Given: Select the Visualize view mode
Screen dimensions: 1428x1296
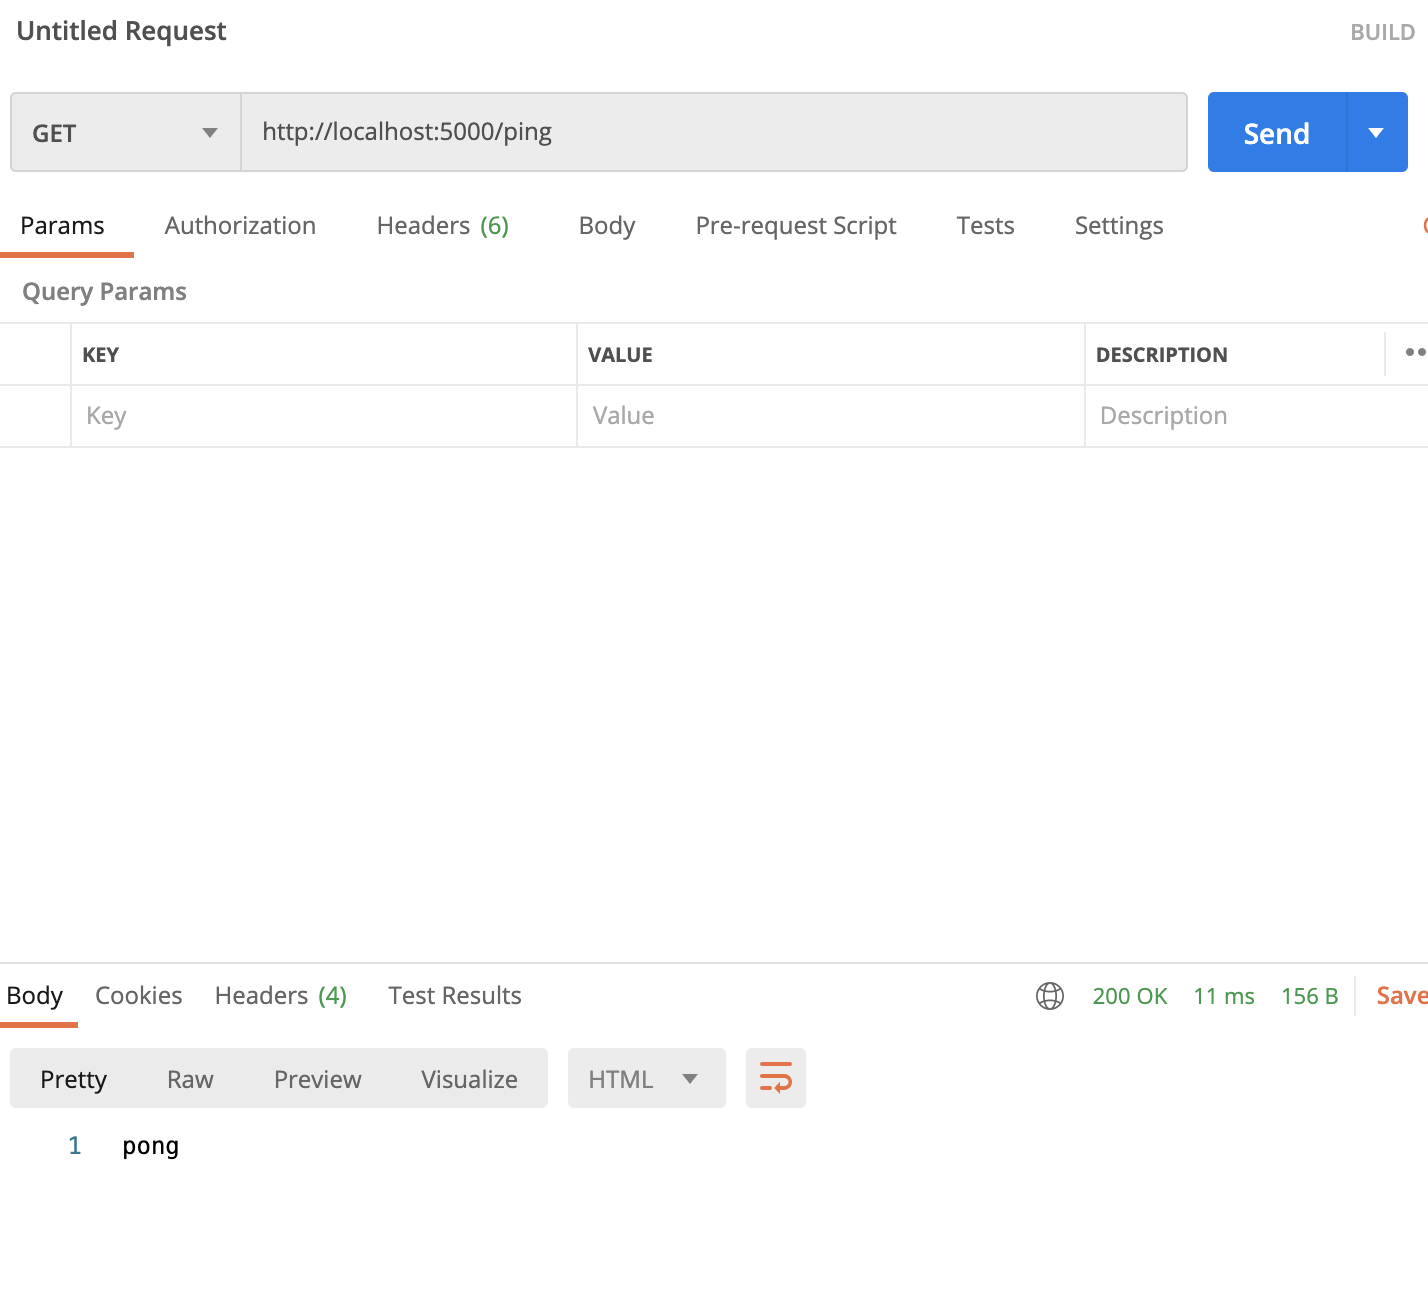Looking at the screenshot, I should tap(469, 1079).
